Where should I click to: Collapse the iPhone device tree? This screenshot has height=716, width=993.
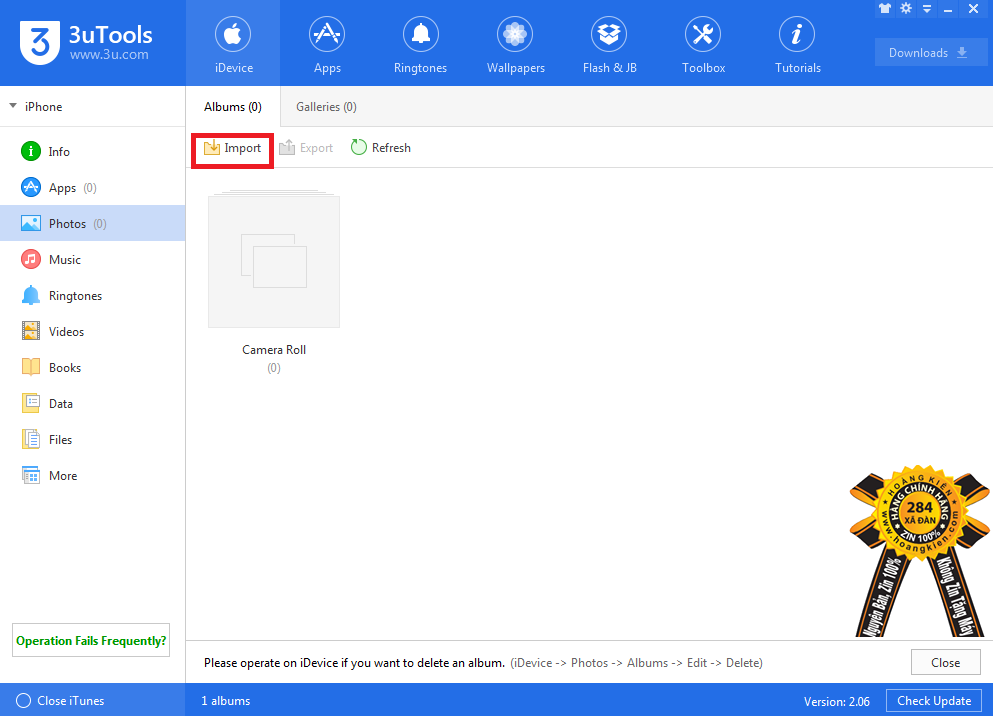point(13,106)
